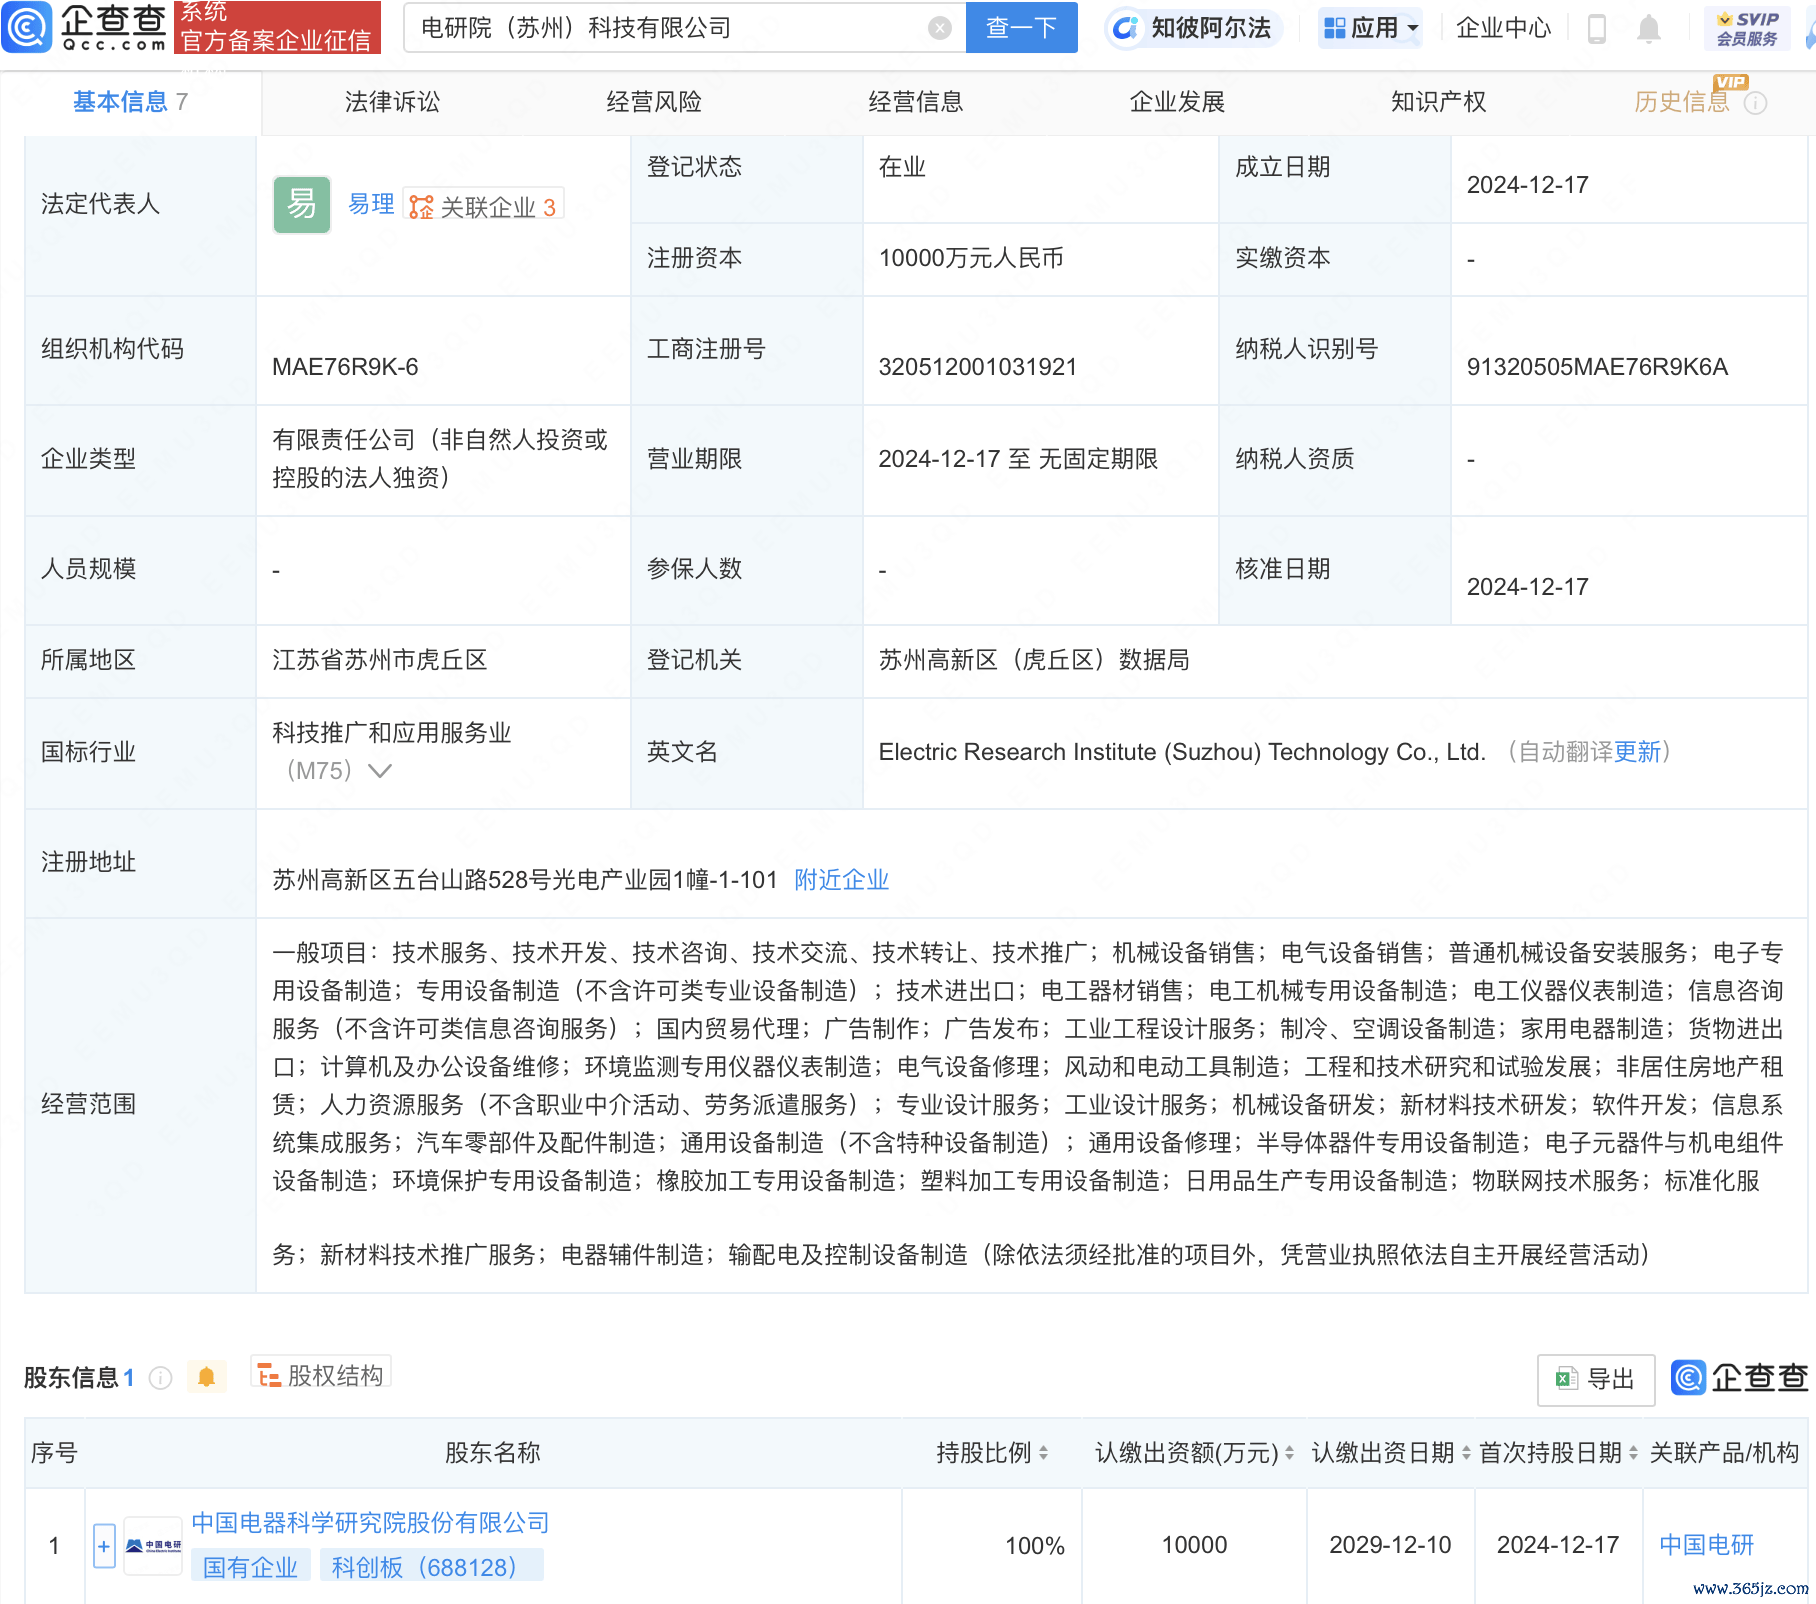
Task: Clear the search box with the X icon
Action: point(939,28)
